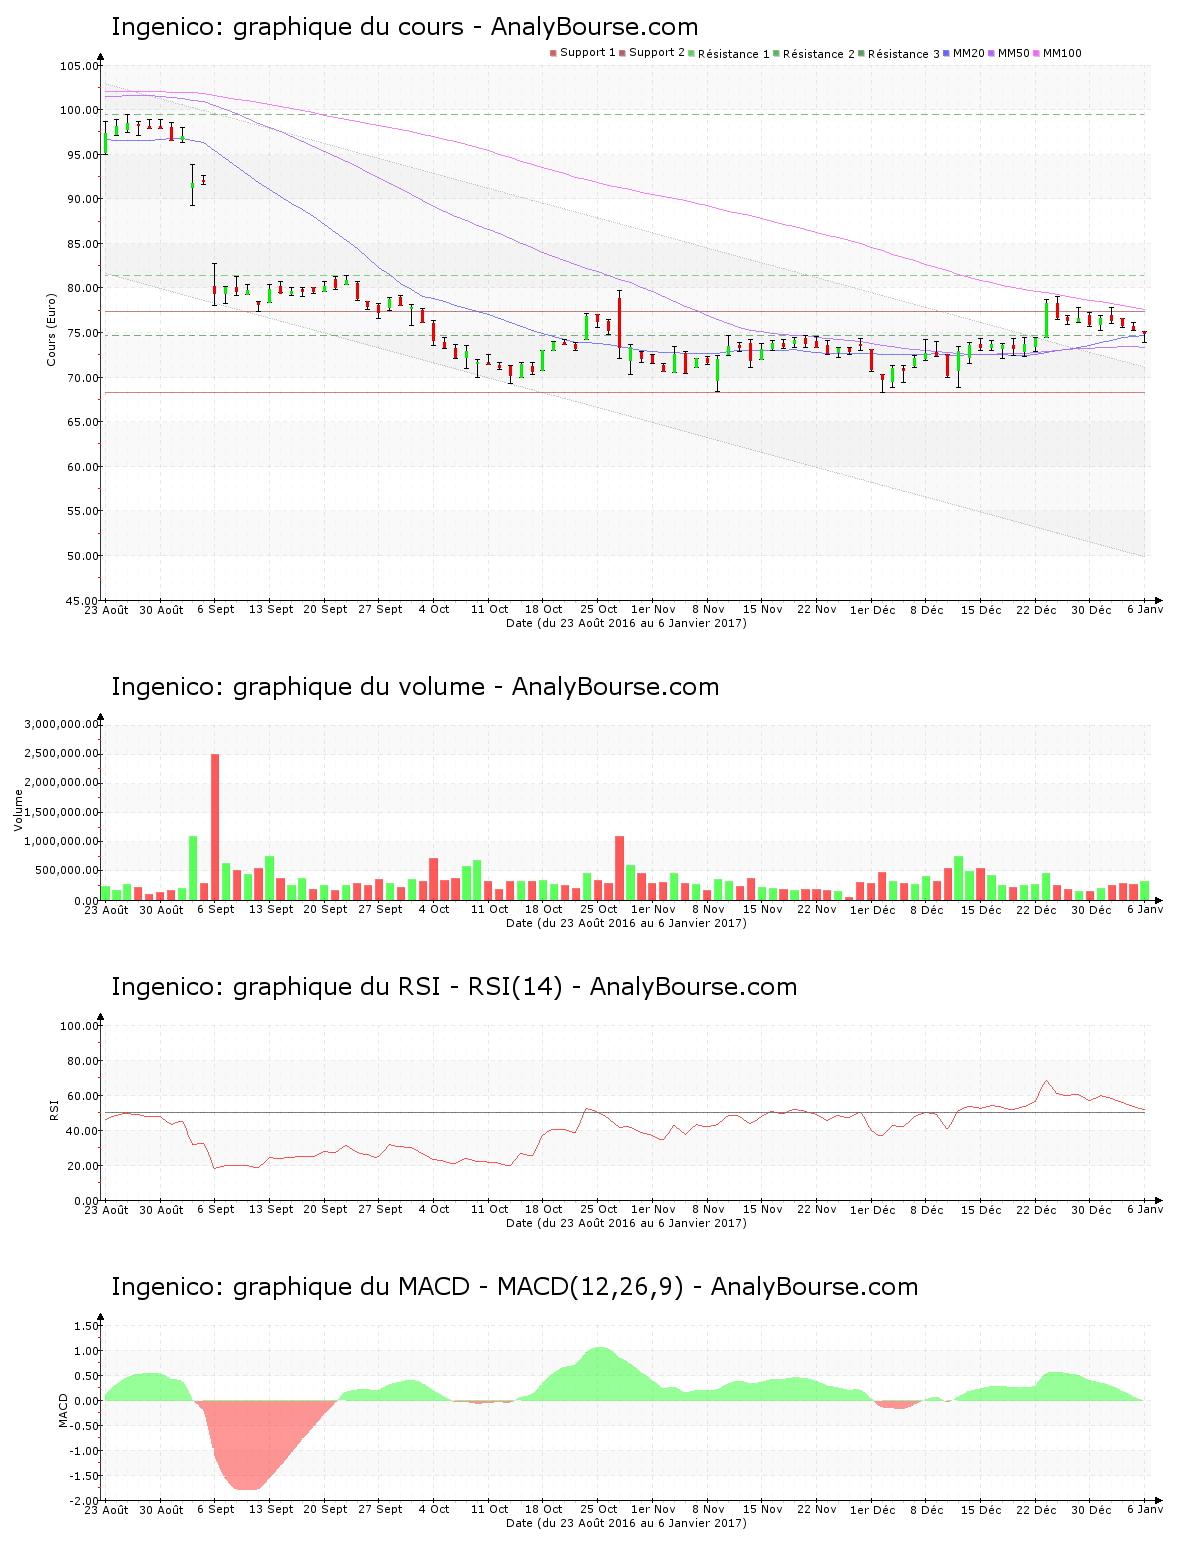The image size is (1200, 1550).
Task: Click the 75.00 value on the price axis
Action: (x=82, y=333)
